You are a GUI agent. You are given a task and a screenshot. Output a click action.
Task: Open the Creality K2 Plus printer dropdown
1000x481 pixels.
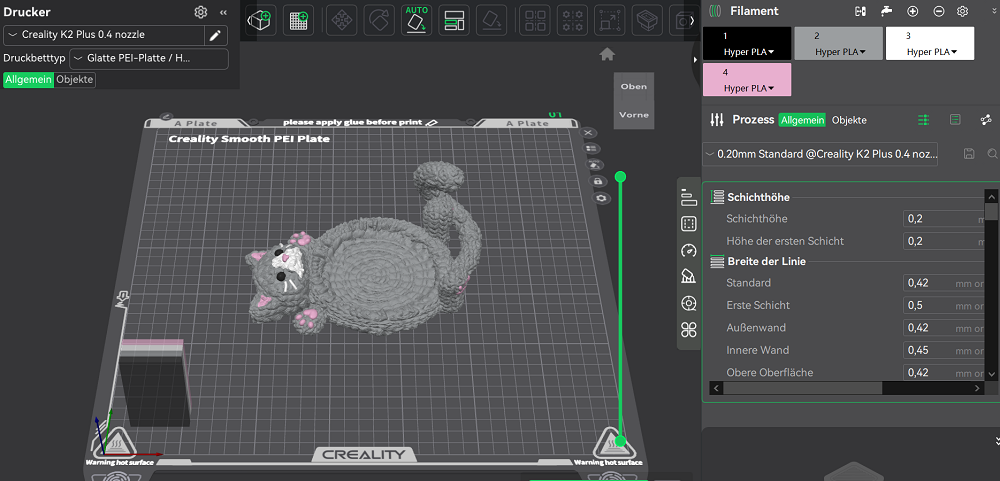tap(103, 35)
